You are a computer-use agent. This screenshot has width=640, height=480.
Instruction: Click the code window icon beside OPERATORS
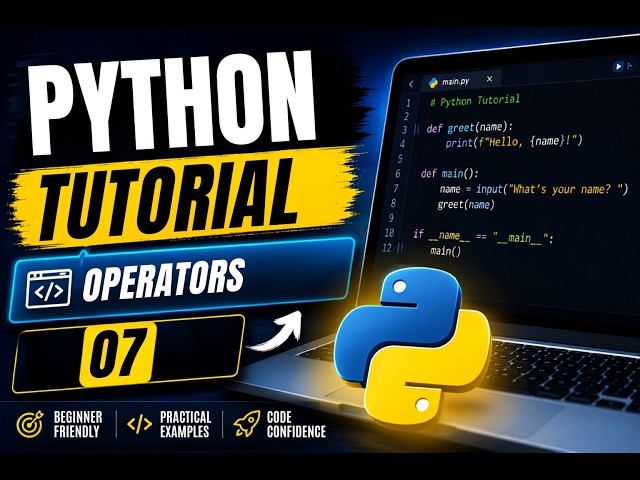[x=49, y=289]
